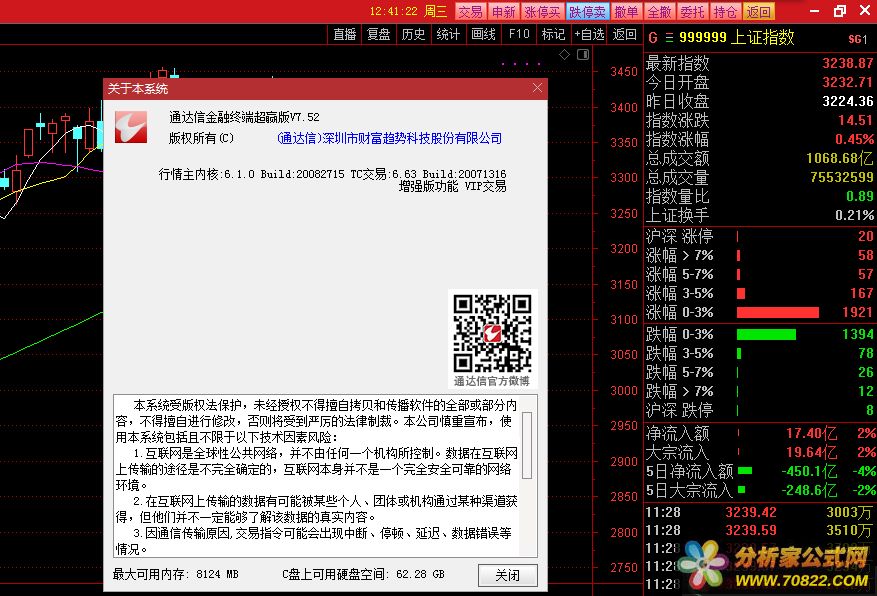The width and height of the screenshot is (877, 596).
Task: Minimize the main window
Action: pos(815,11)
